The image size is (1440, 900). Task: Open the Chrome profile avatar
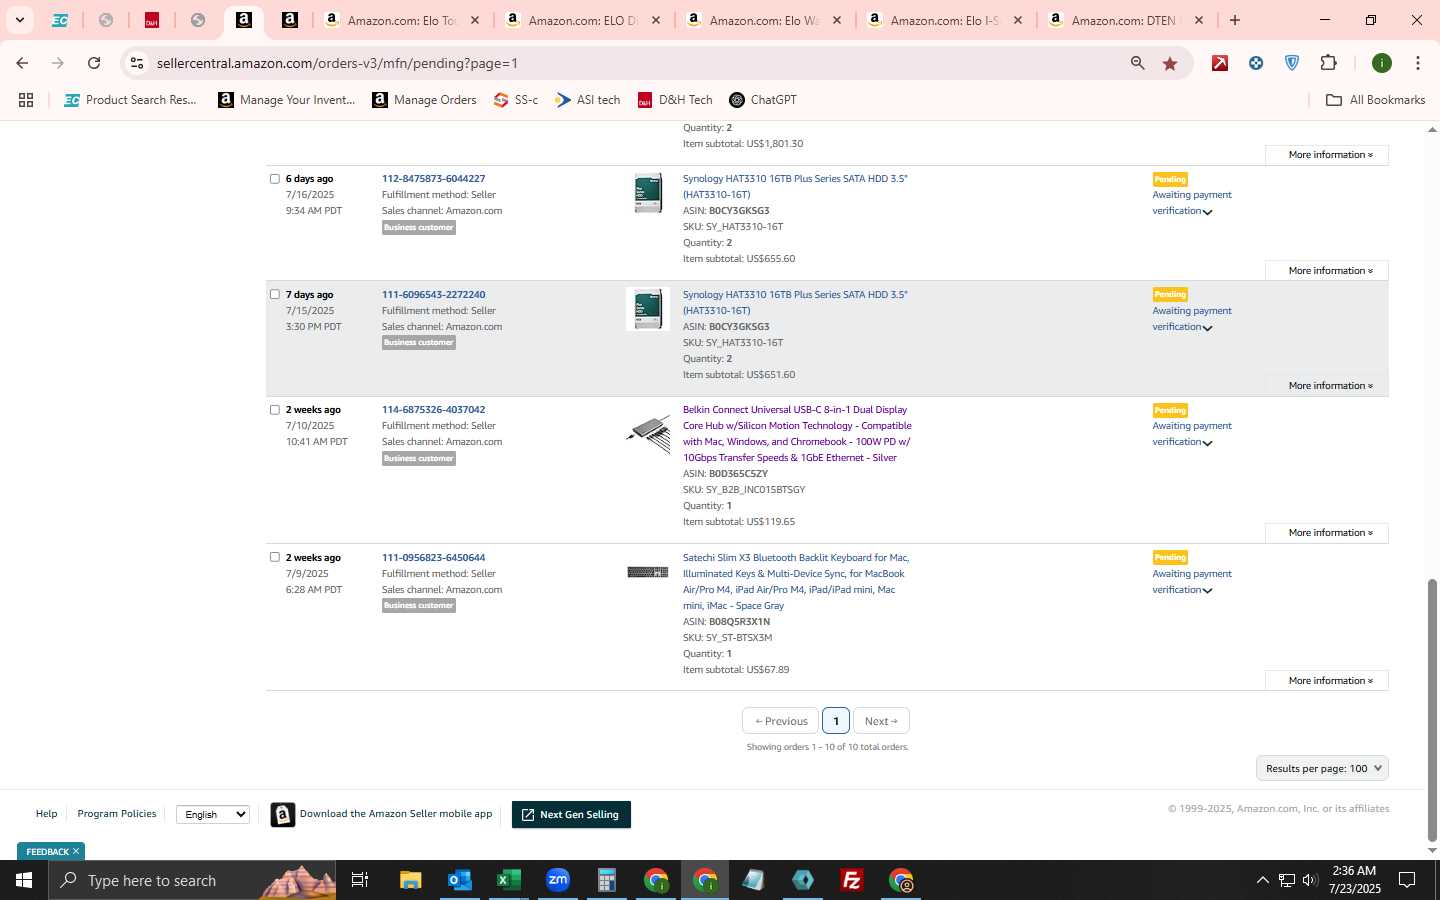[x=1382, y=63]
